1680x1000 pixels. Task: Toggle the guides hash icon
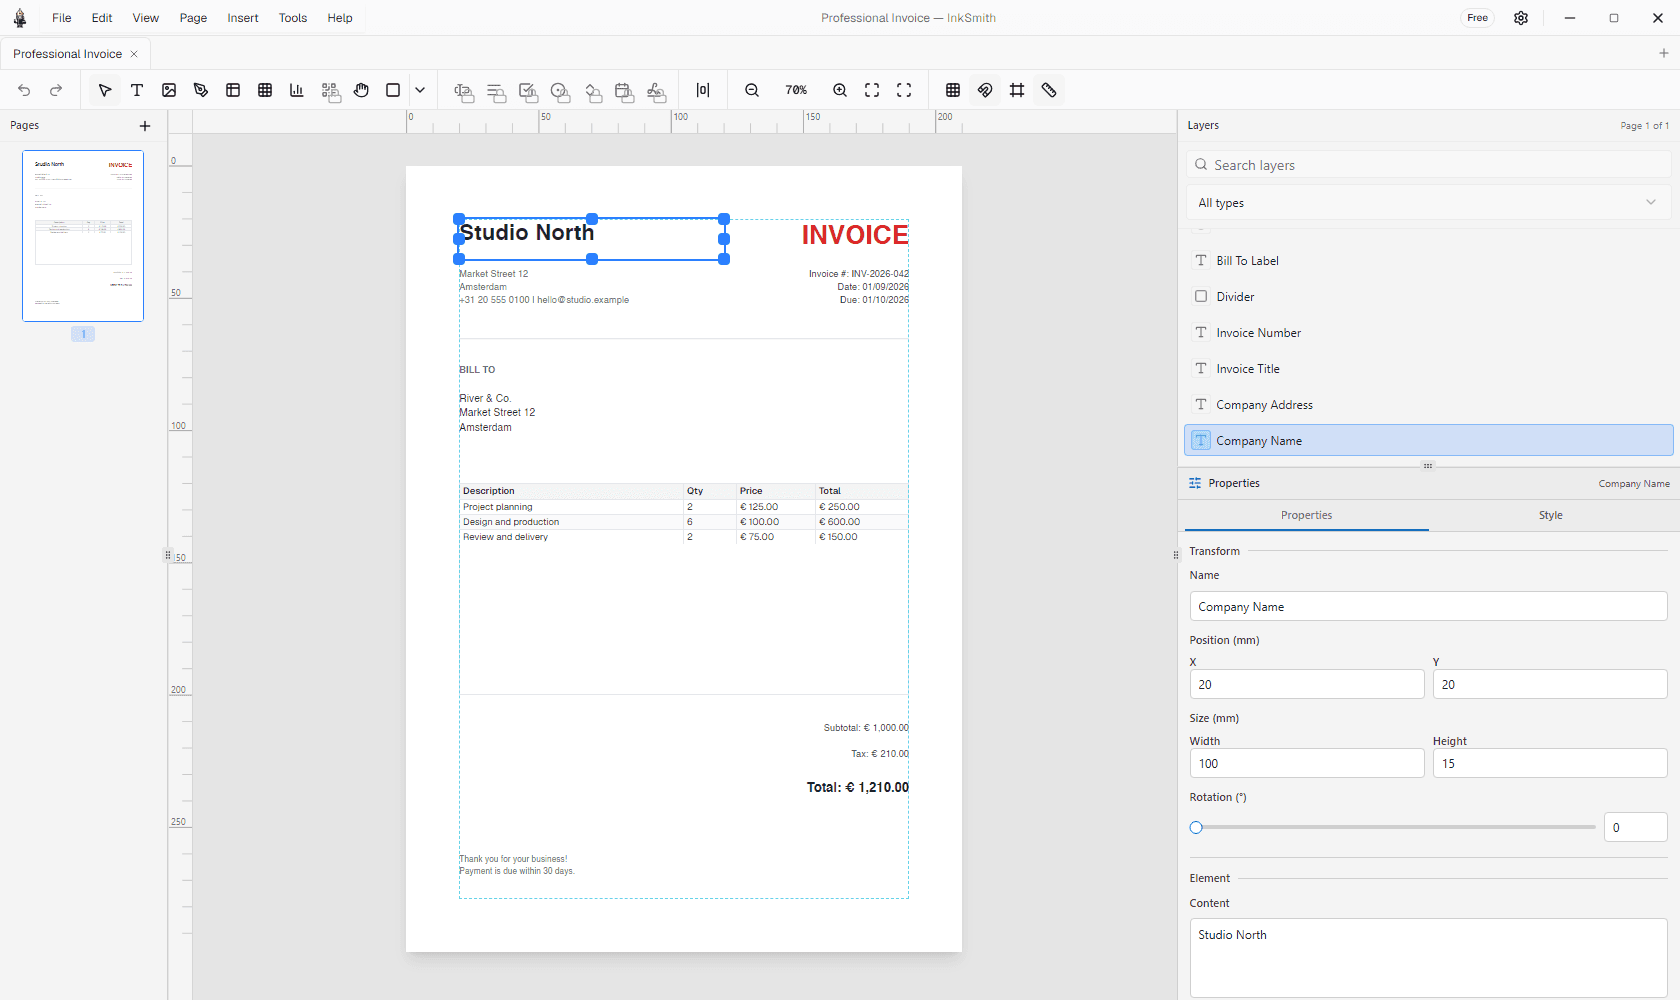pyautogui.click(x=1017, y=90)
